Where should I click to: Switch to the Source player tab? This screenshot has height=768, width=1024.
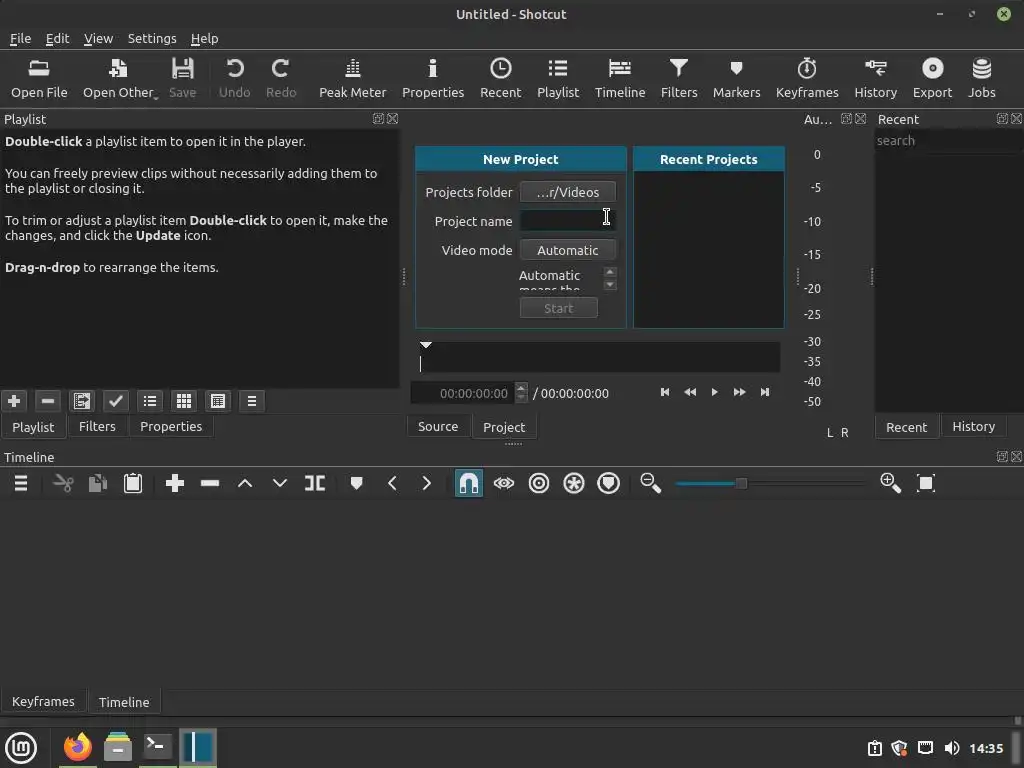[438, 426]
